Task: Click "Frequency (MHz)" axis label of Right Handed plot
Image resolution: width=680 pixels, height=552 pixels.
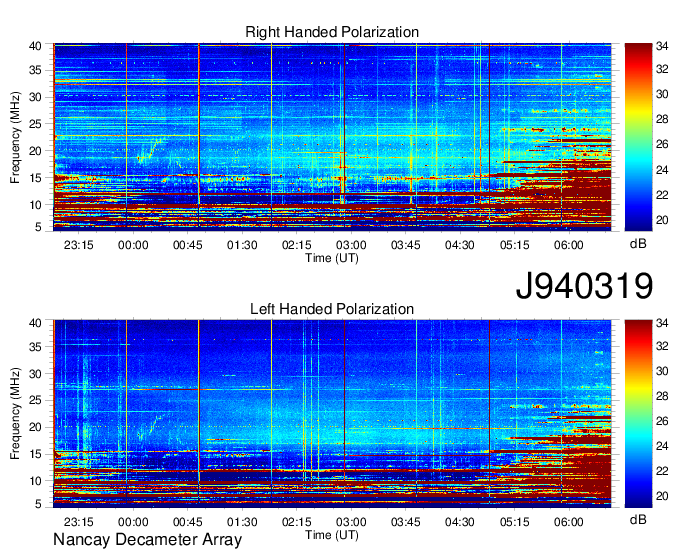Action: click(15, 137)
